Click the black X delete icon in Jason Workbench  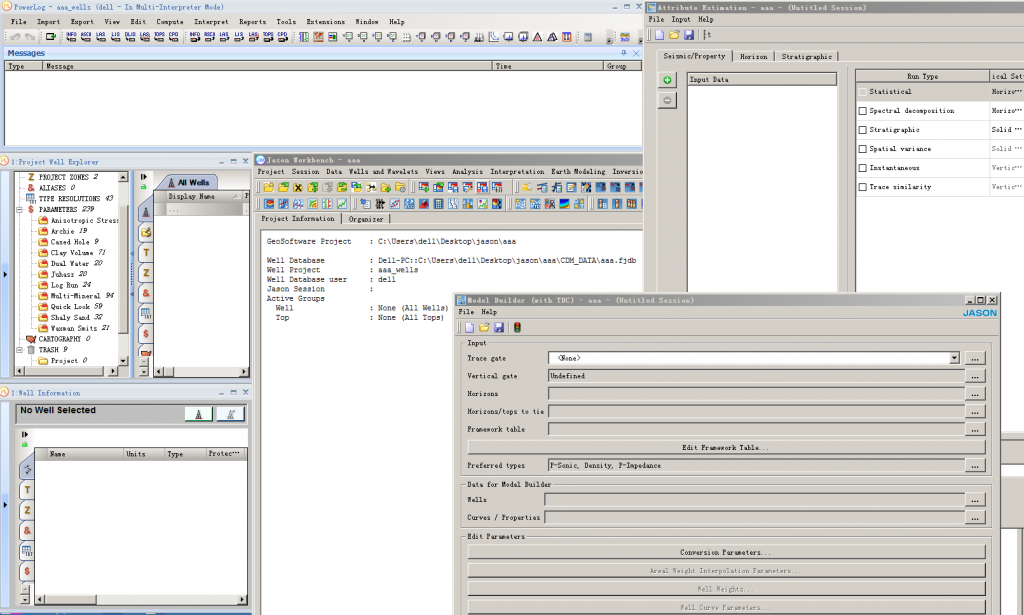(x=298, y=187)
